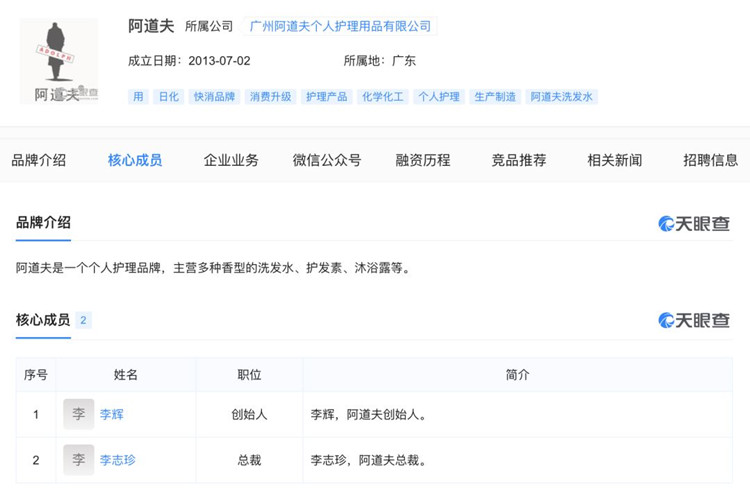Click the text 李志珍，阿道夫总裁。
This screenshot has width=750, height=497.
pyautogui.click(x=368, y=460)
